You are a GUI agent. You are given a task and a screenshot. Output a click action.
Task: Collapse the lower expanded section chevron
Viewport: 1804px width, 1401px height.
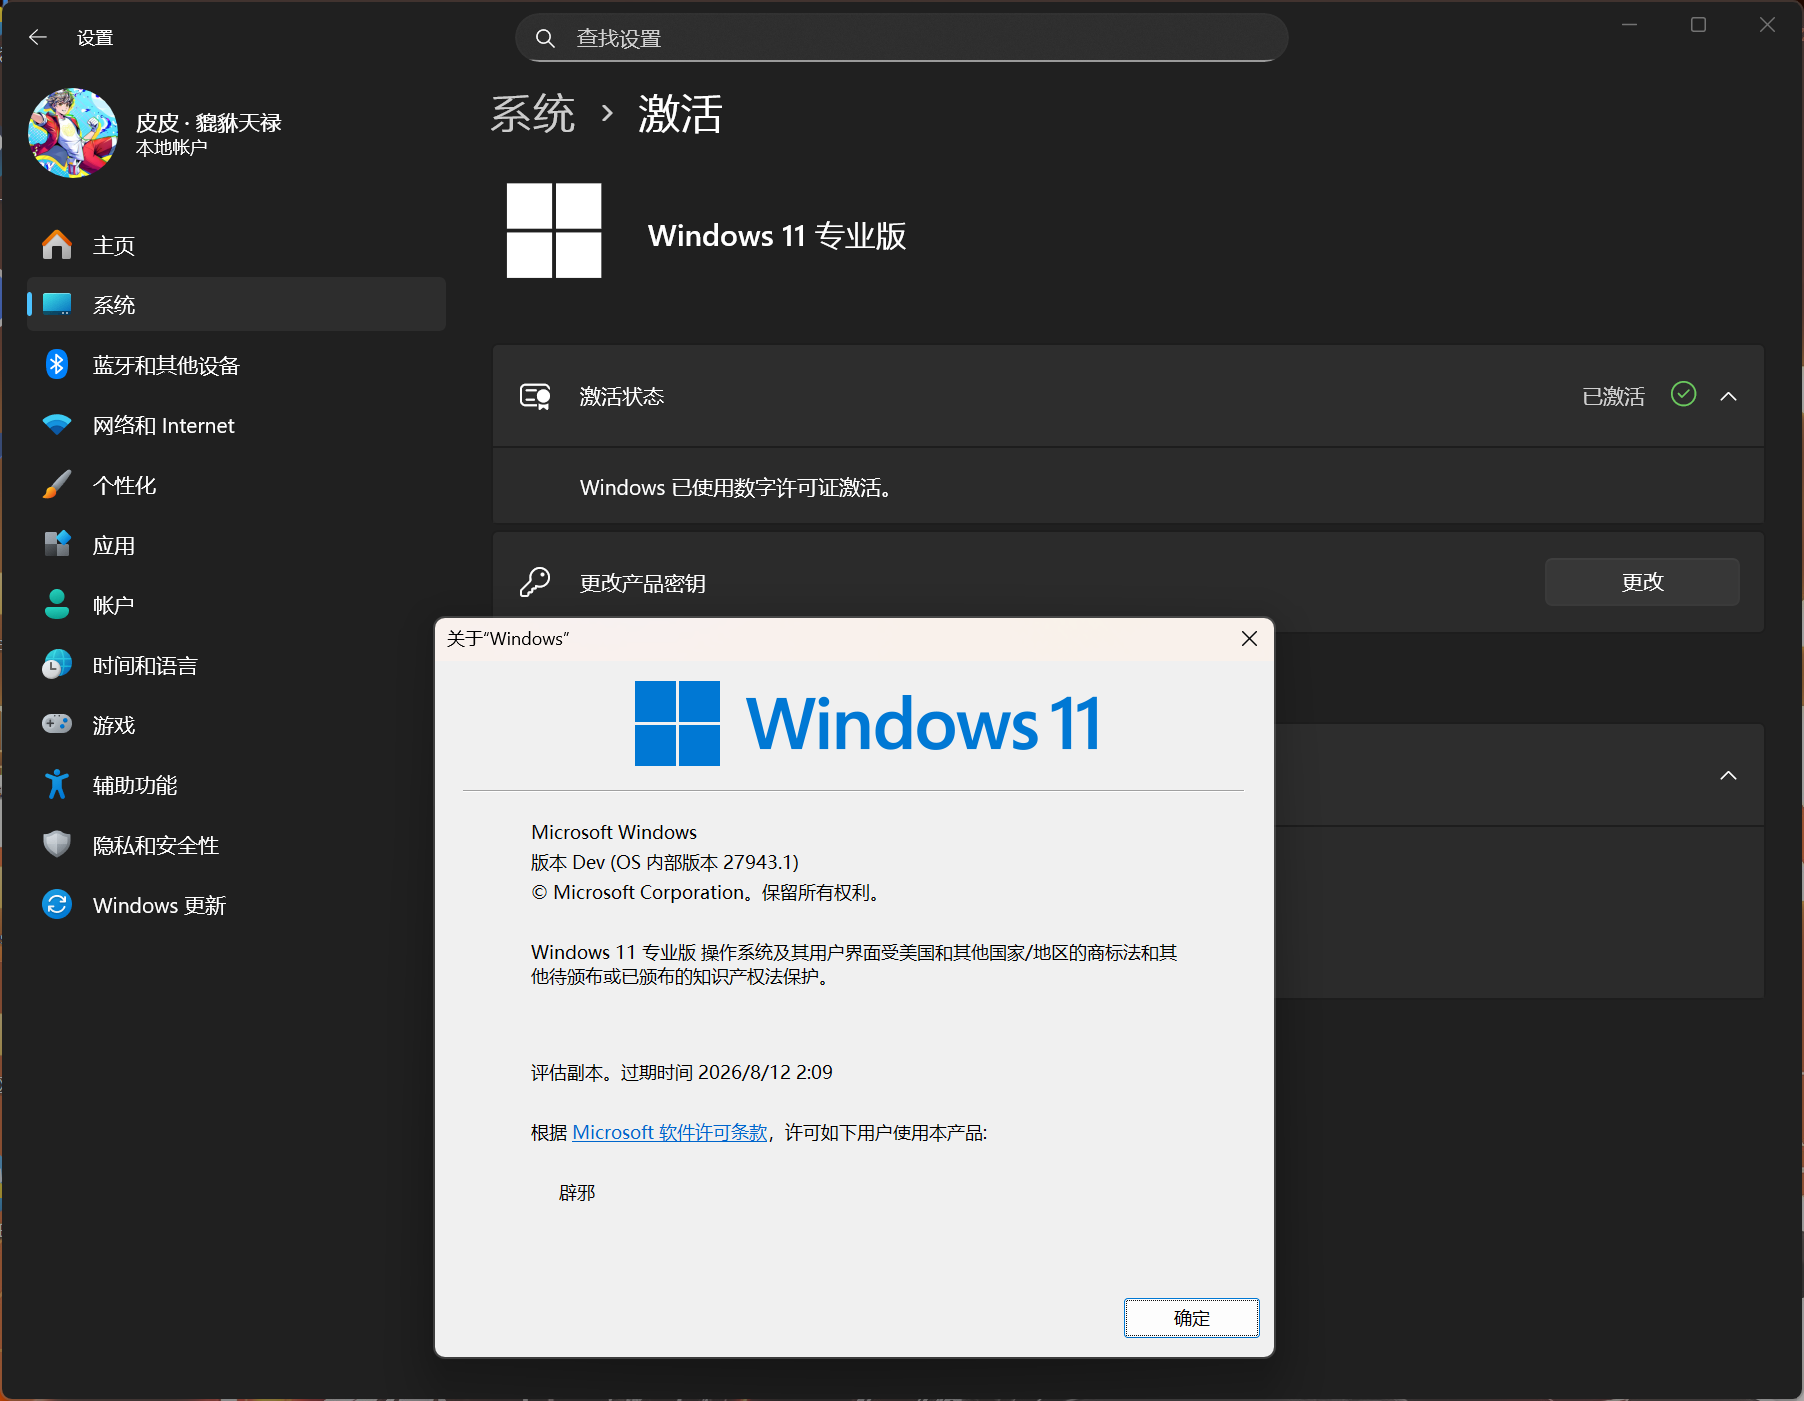click(1729, 775)
